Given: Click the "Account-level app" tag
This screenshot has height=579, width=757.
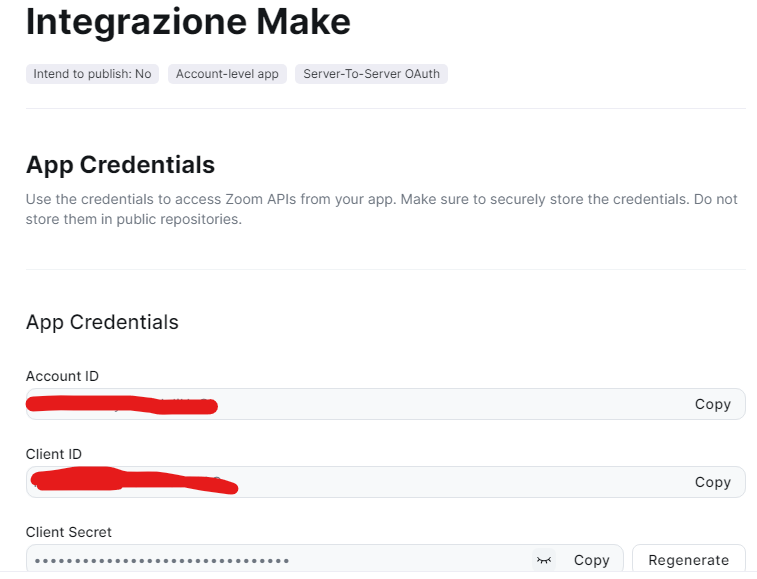Looking at the screenshot, I should click(x=227, y=74).
